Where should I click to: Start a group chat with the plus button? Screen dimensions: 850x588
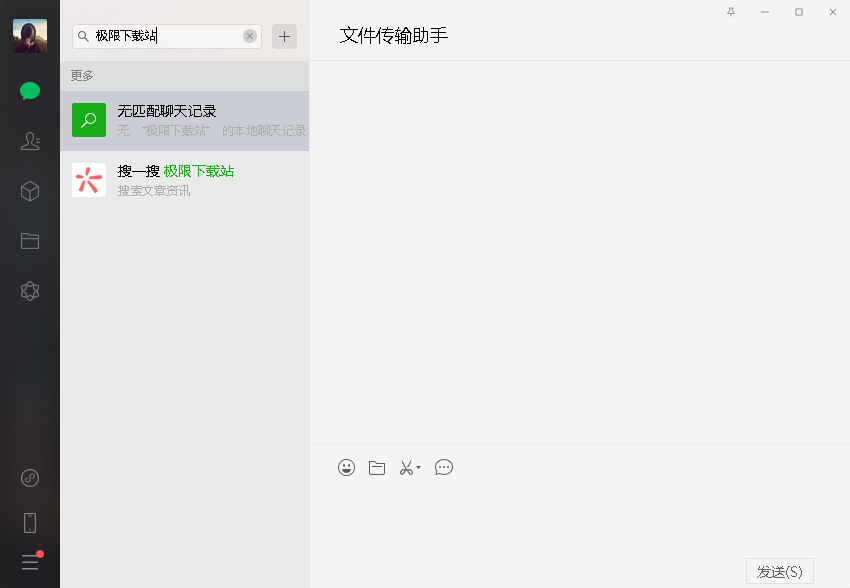pyautogui.click(x=284, y=36)
